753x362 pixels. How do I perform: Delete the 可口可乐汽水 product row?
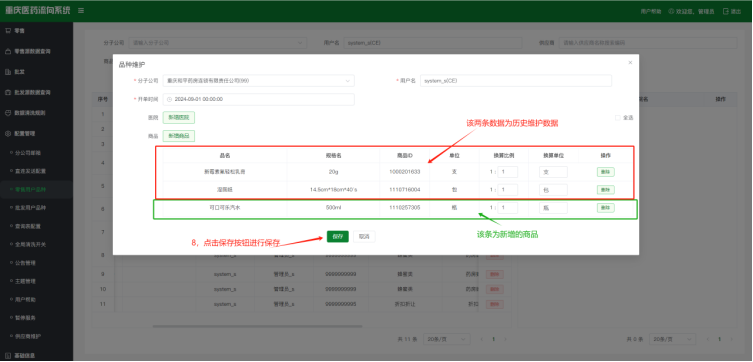point(606,208)
